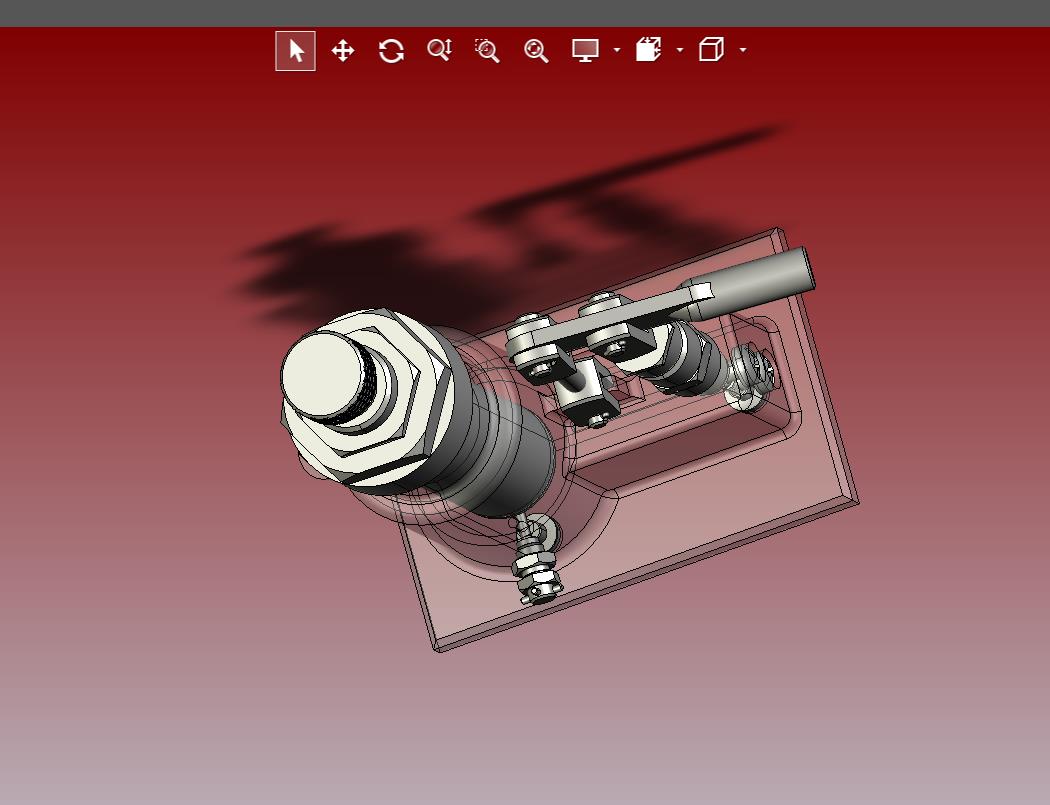Activate the Zoom to window tool
The height and width of the screenshot is (805, 1050).
click(x=487, y=50)
